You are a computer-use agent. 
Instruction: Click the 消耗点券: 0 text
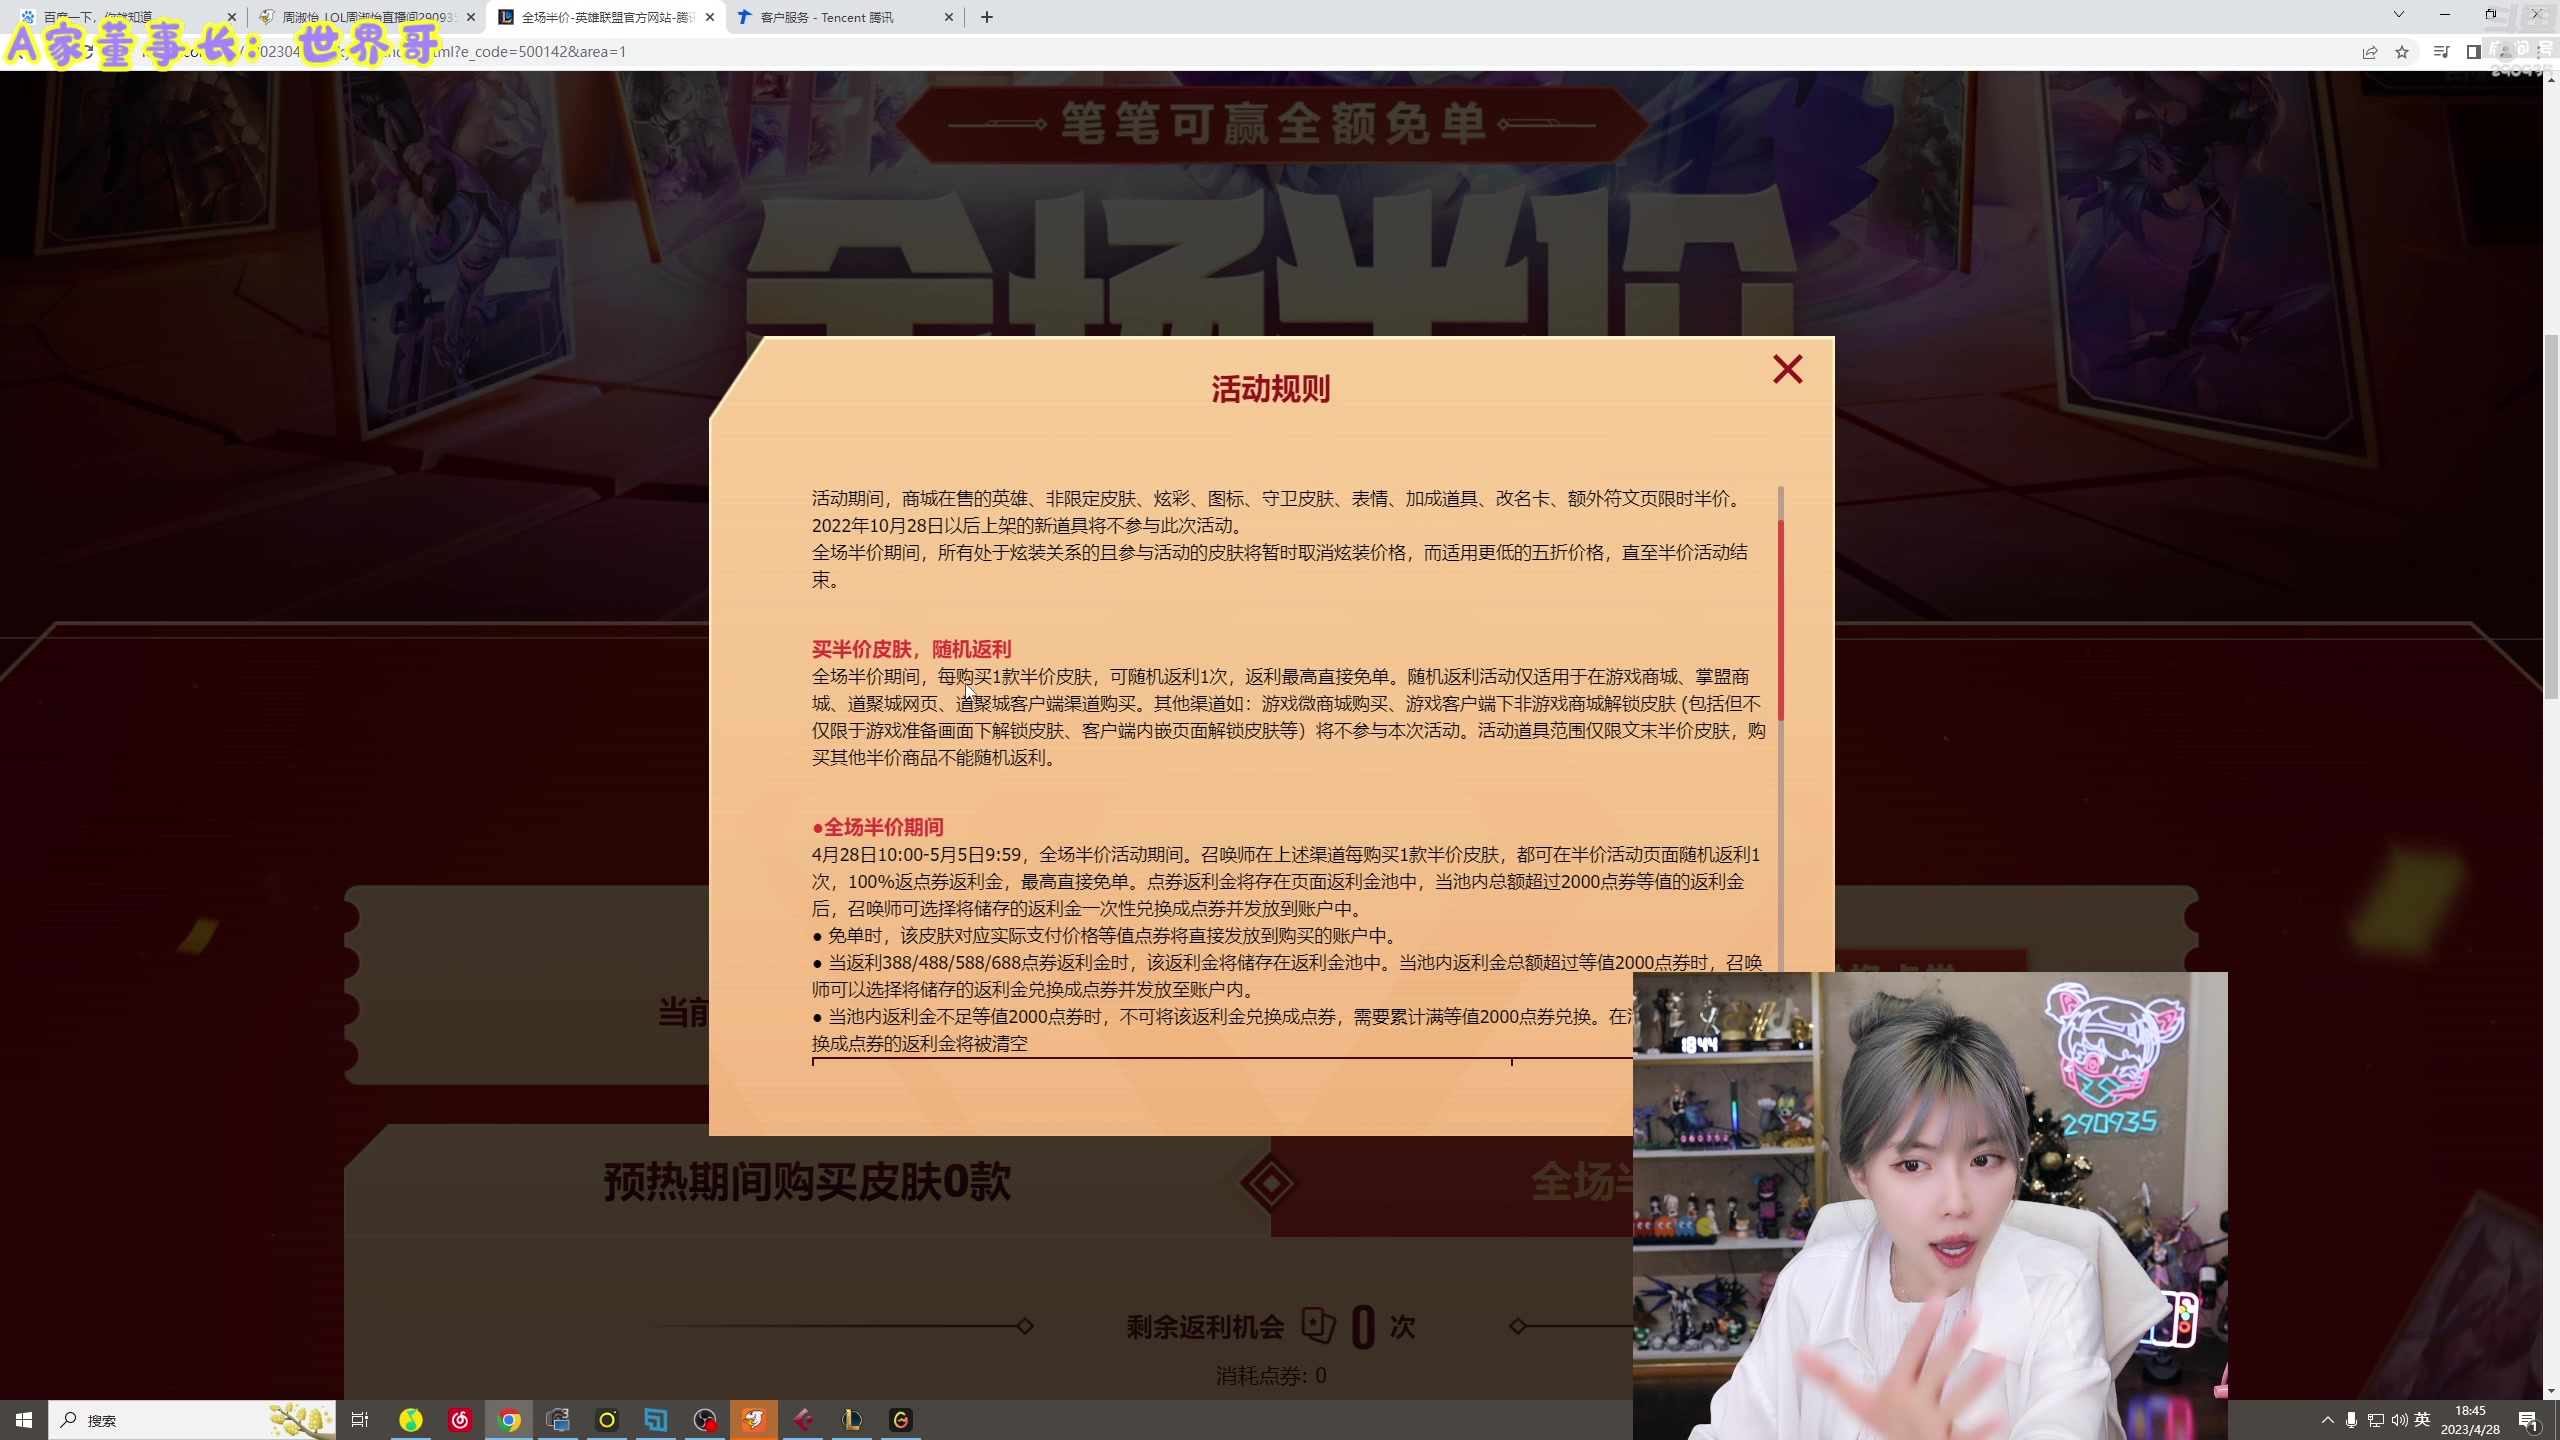click(x=1271, y=1376)
